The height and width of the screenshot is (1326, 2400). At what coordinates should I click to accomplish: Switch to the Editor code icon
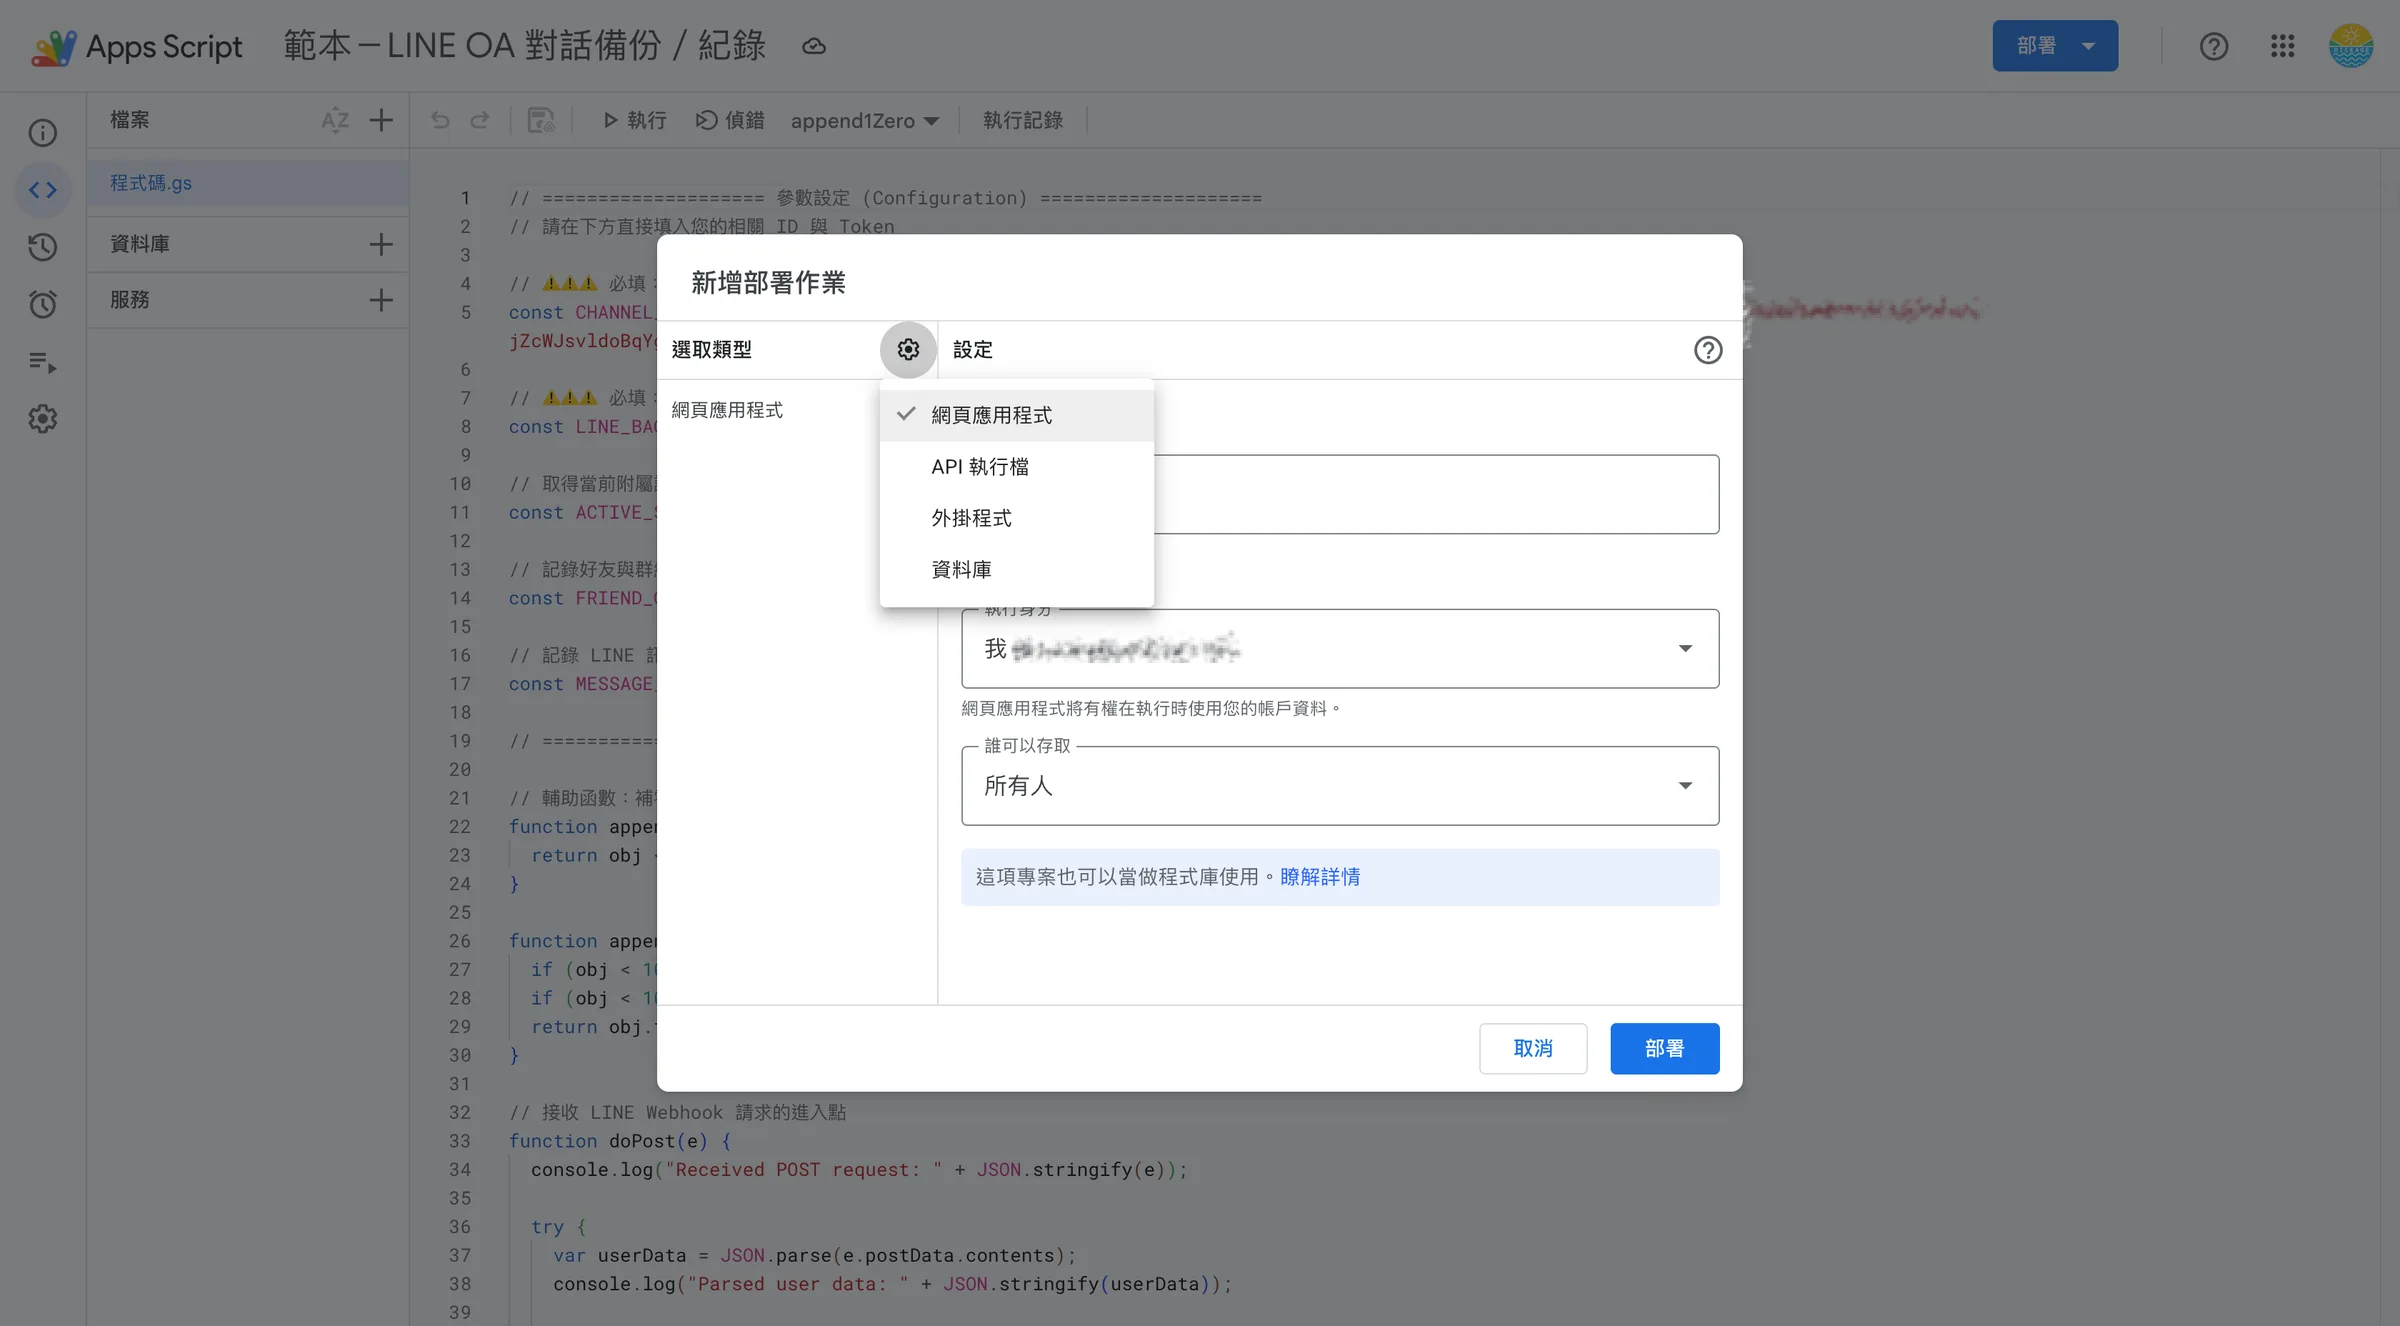(x=43, y=190)
